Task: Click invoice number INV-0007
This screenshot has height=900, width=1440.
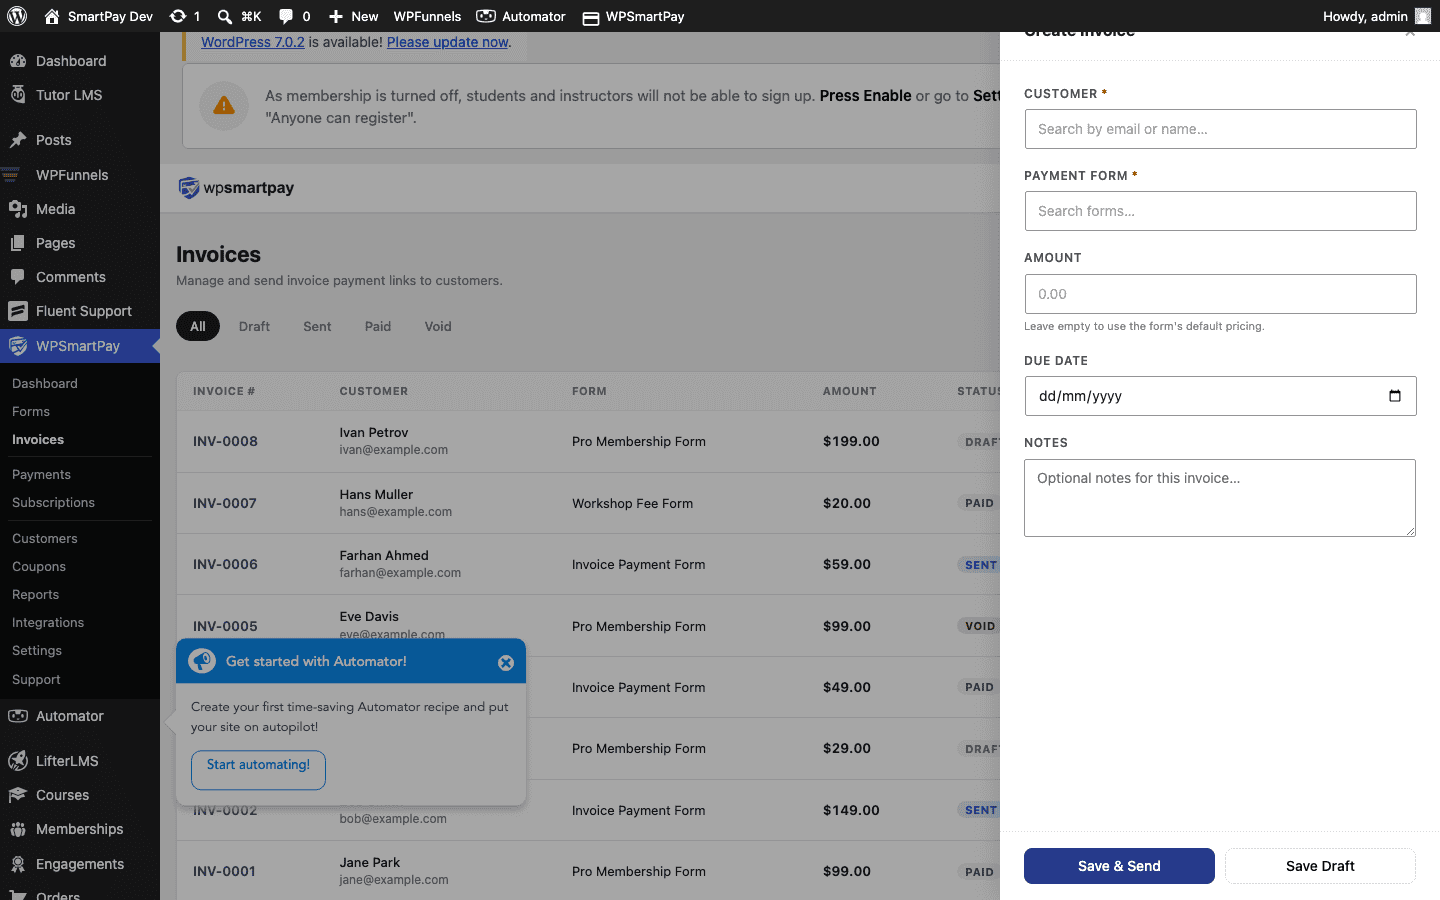Action: (225, 503)
